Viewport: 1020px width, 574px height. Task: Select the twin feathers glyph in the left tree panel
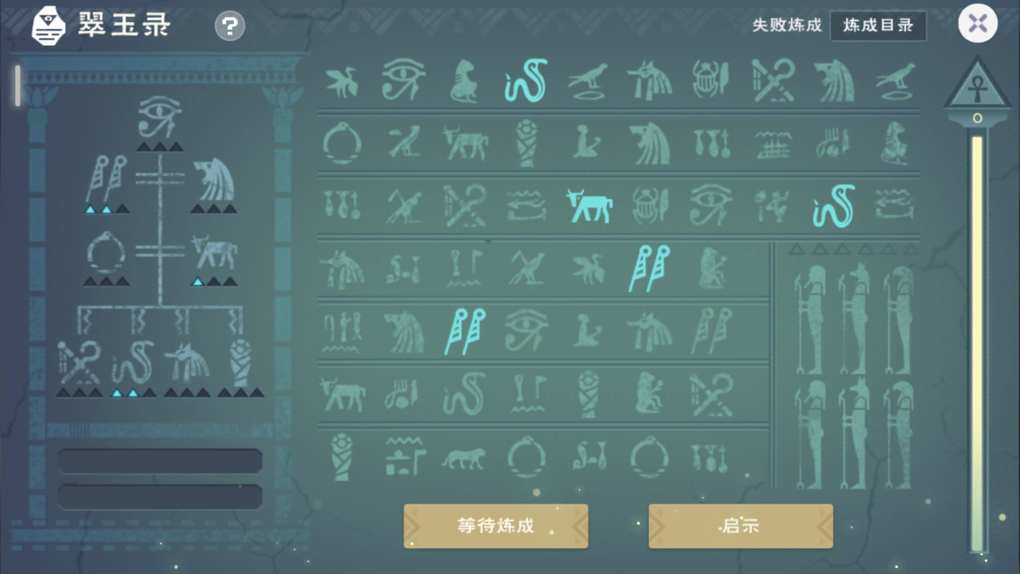(x=107, y=178)
